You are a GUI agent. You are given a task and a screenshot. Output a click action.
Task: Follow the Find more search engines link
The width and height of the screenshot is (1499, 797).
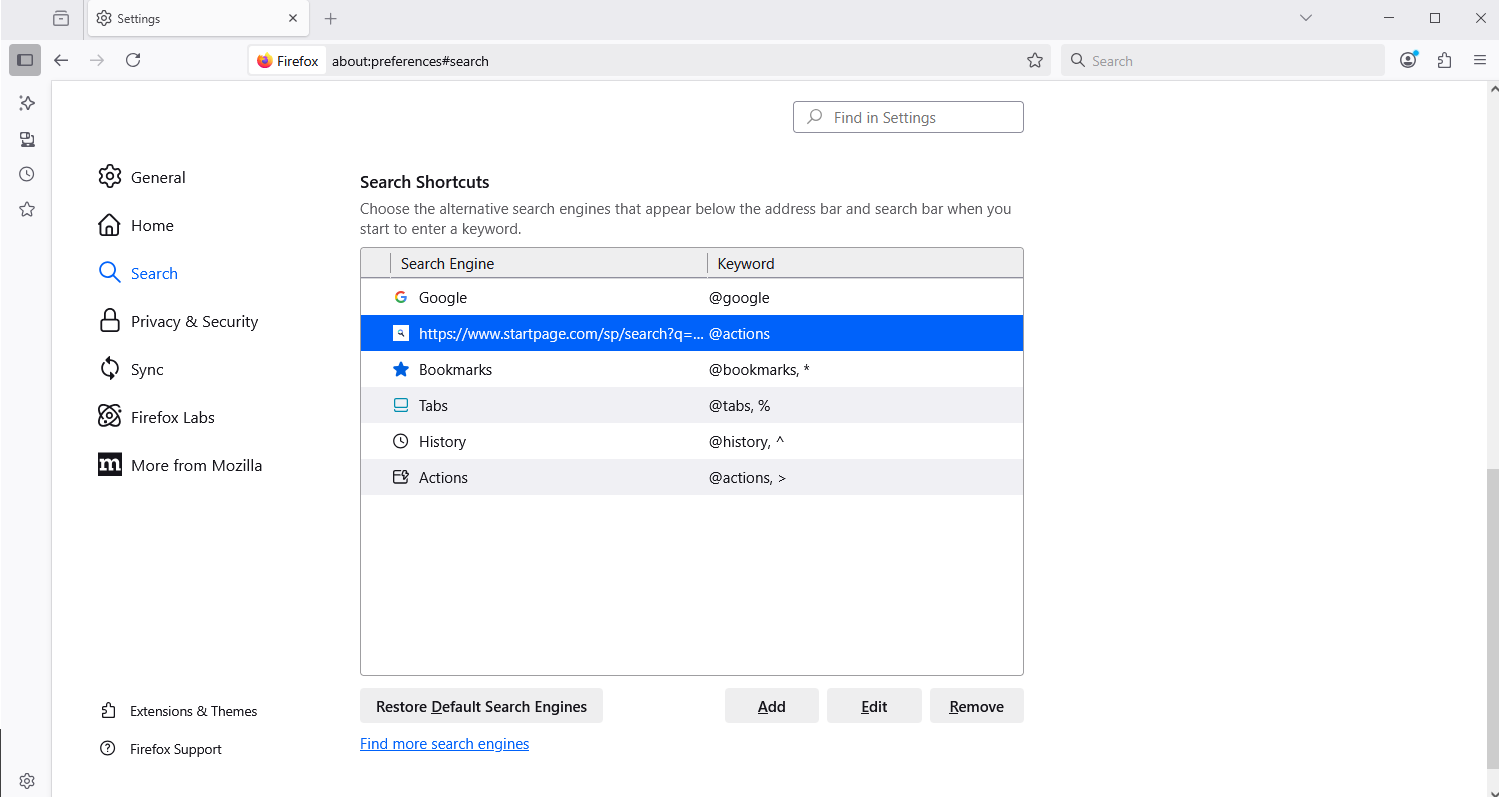444,744
